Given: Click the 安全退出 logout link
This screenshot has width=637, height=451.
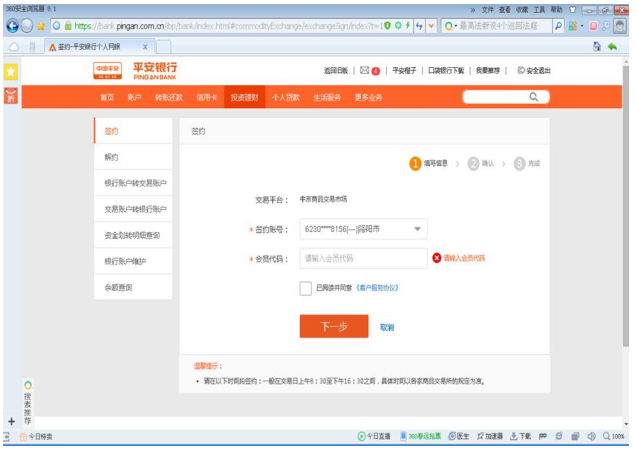Looking at the screenshot, I should coord(534,71).
